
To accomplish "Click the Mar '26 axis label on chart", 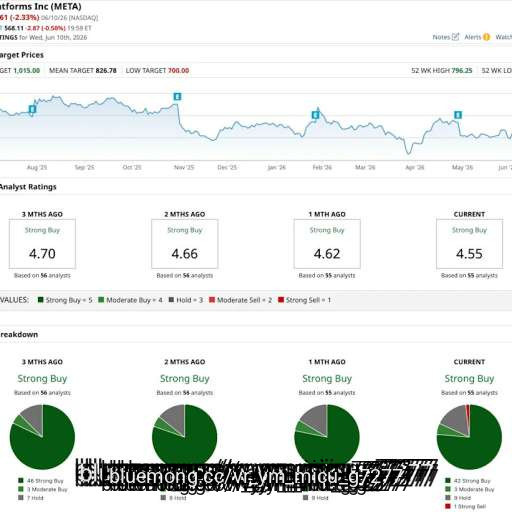I will click(365, 167).
